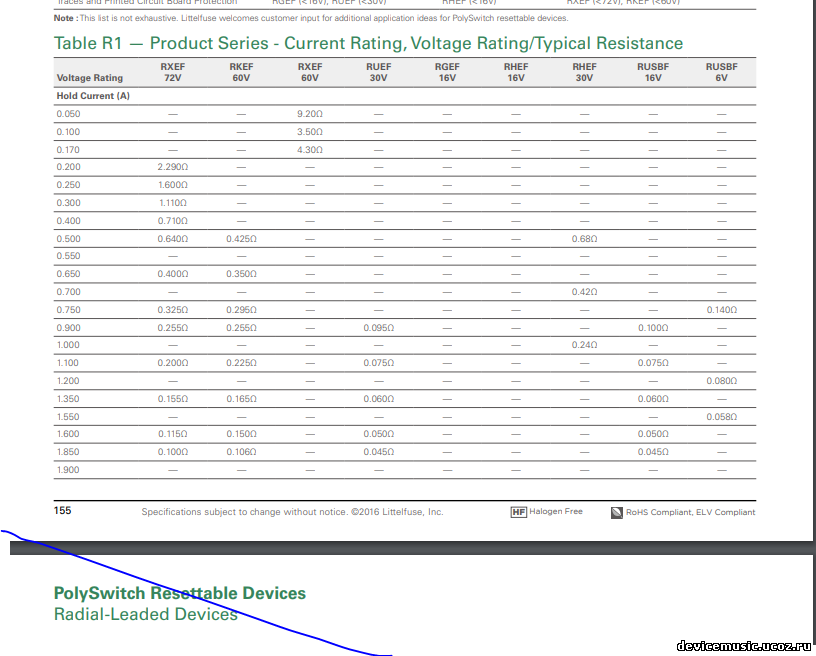This screenshot has width=816, height=656.
Task: Click the HF Halogen Free icon
Action: click(x=518, y=512)
